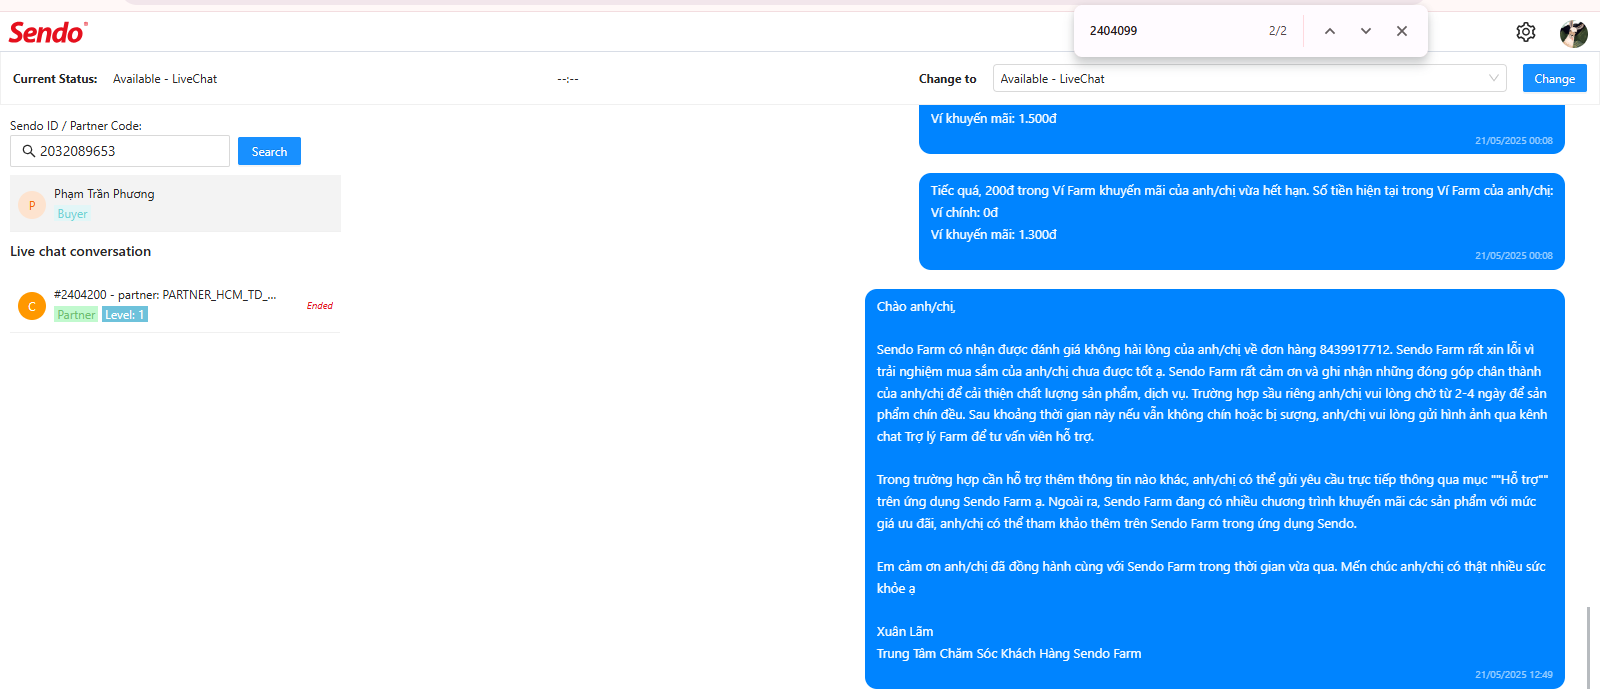This screenshot has height=689, width=1600.
Task: Go to next find match
Action: click(1365, 31)
